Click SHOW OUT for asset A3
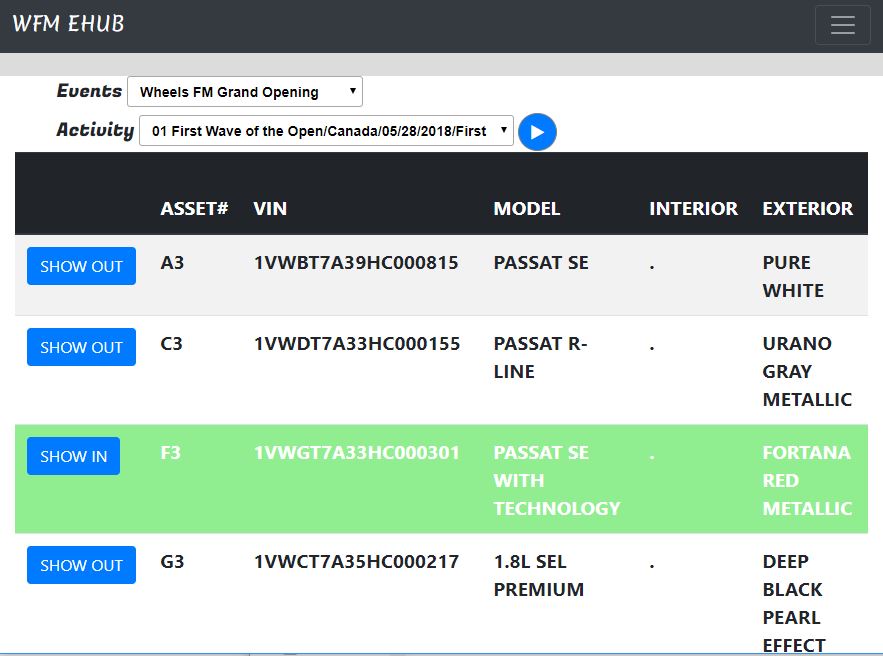The height and width of the screenshot is (656, 883). coord(81,266)
